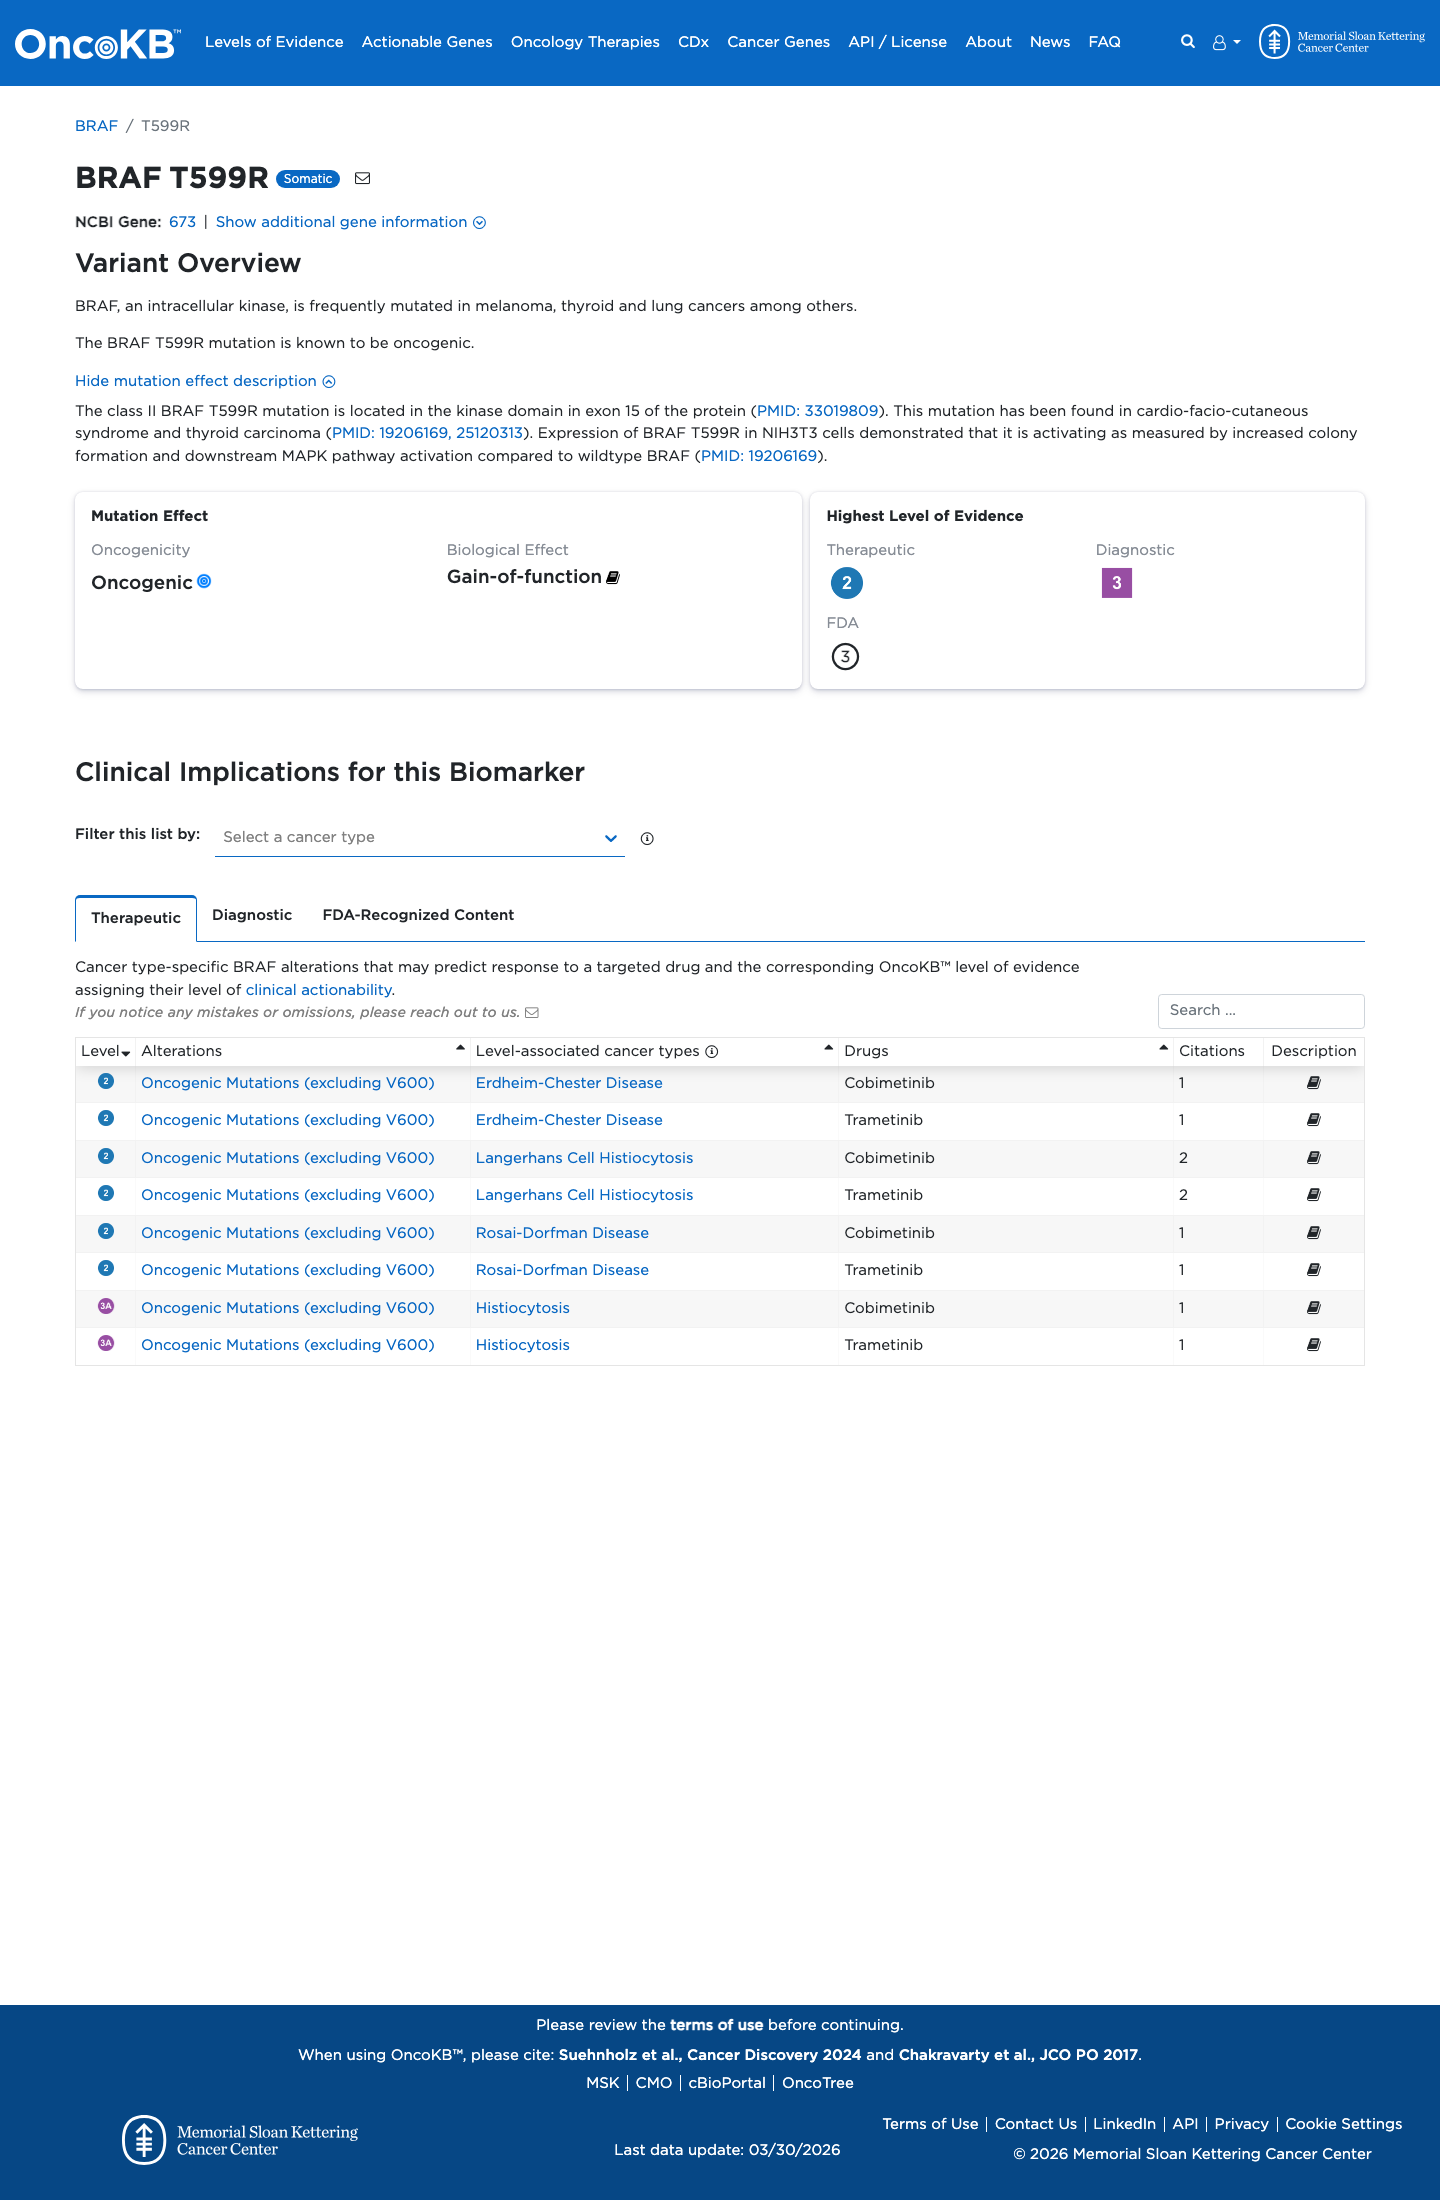Image resolution: width=1440 pixels, height=2200 pixels.
Task: Click the FDA level 3 outlined circle
Action: pyautogui.click(x=845, y=657)
